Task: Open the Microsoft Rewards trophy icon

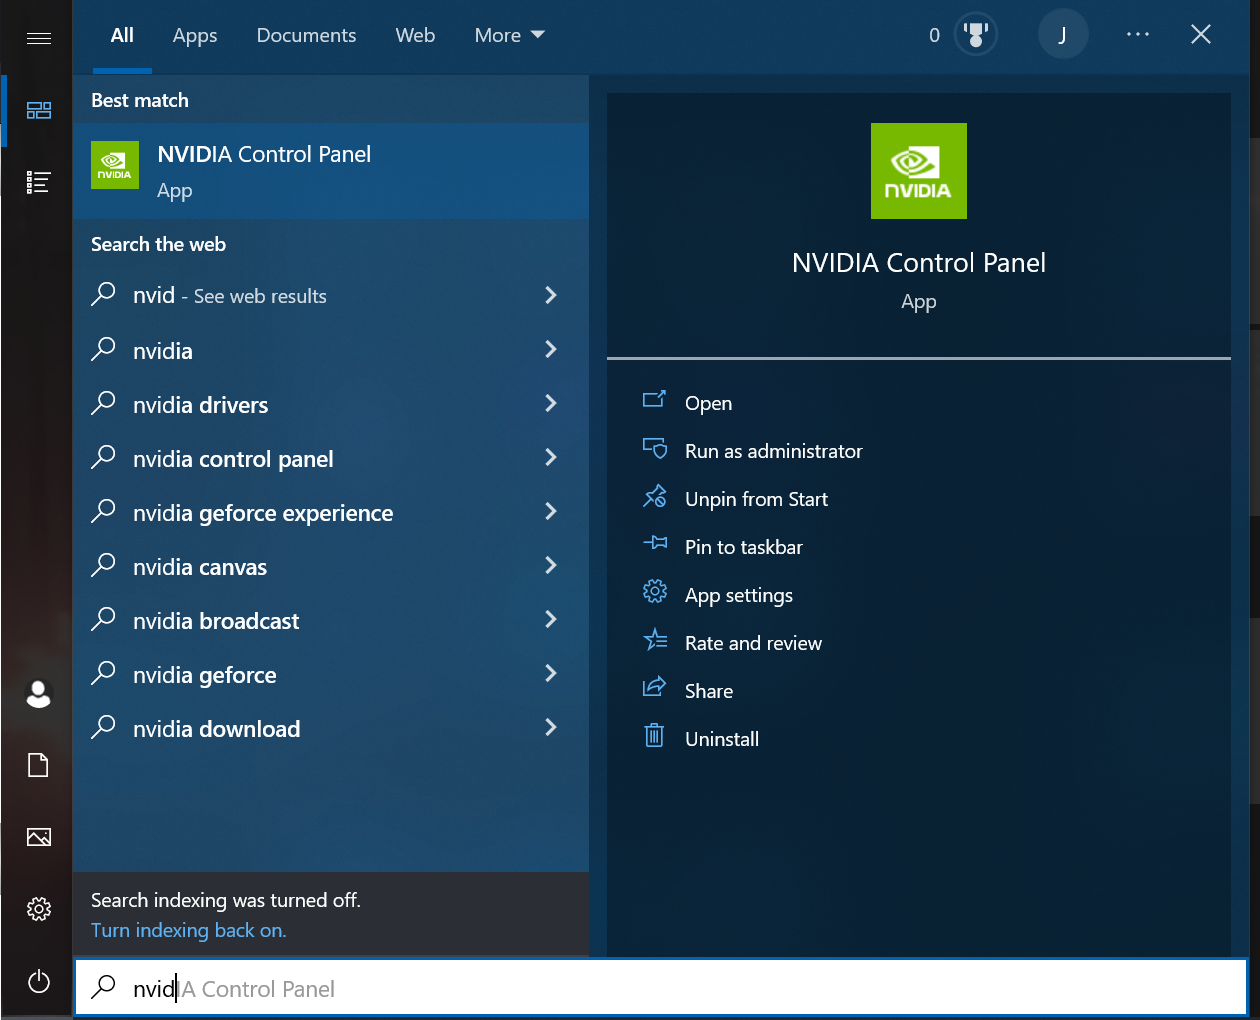Action: tap(975, 33)
